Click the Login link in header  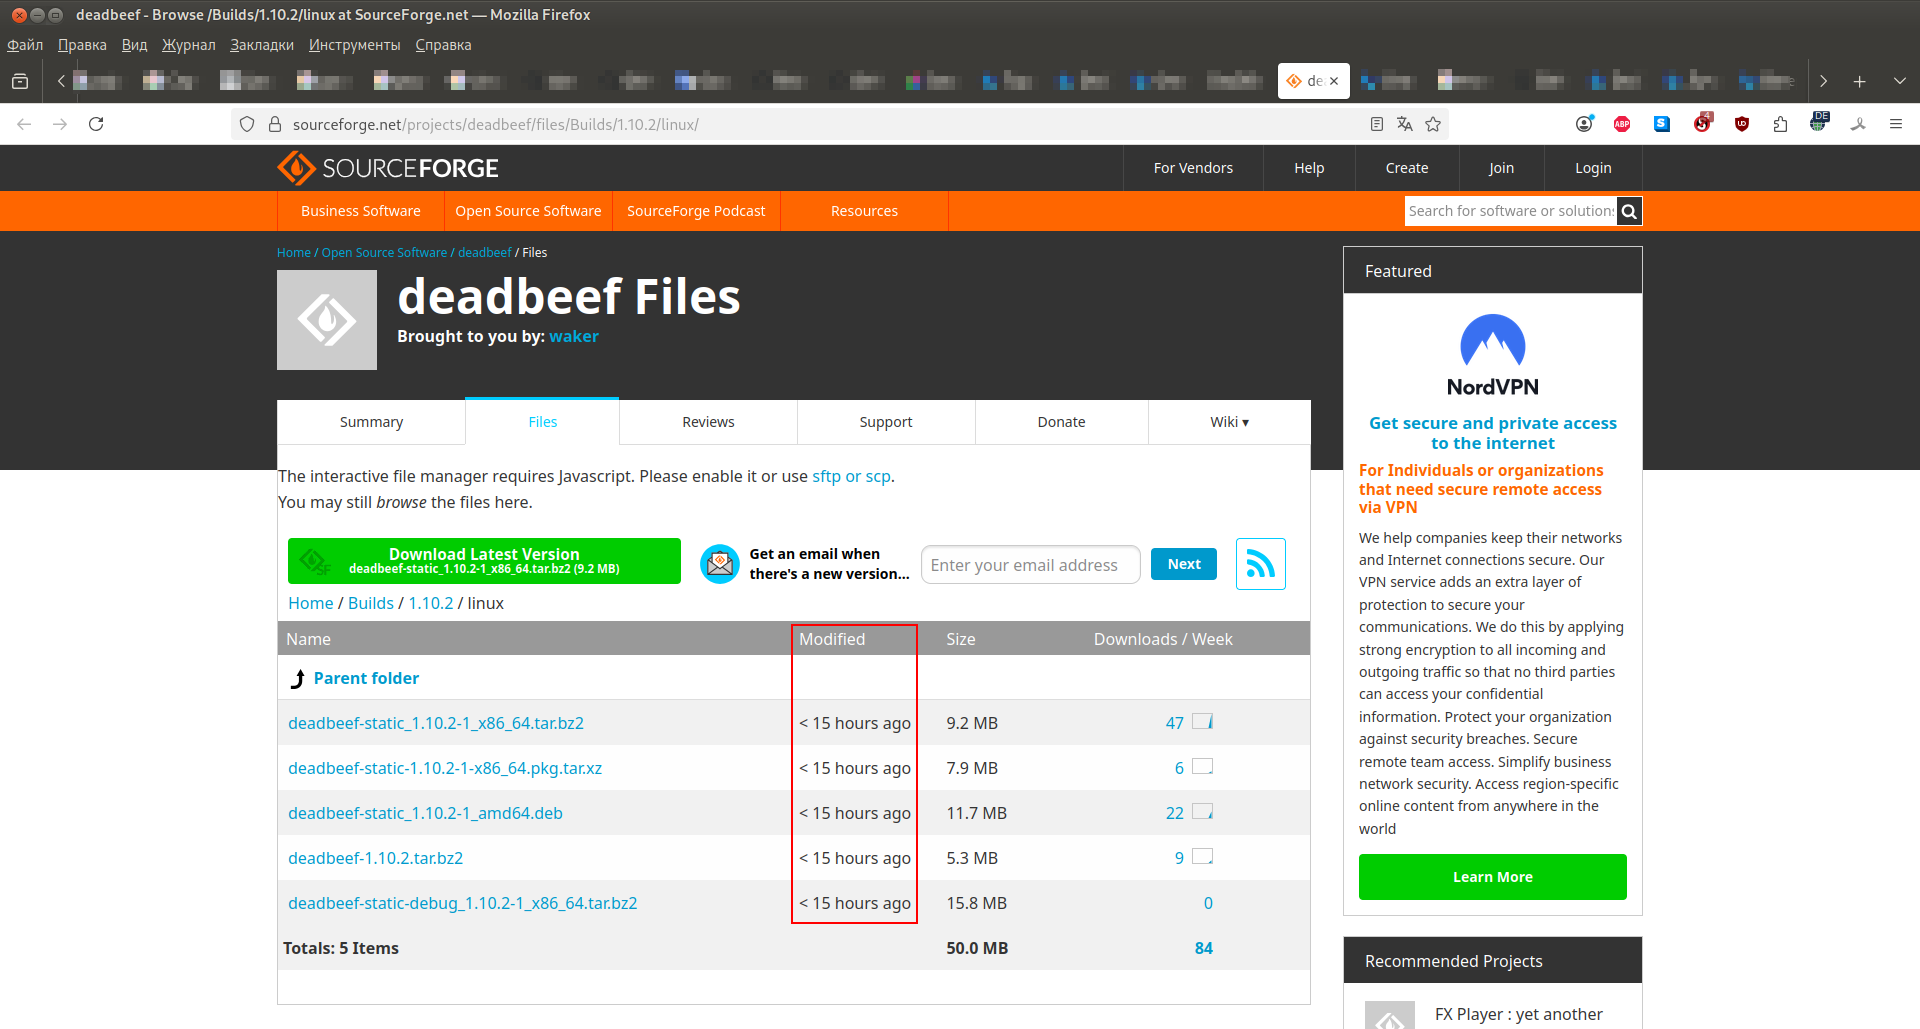coord(1593,168)
